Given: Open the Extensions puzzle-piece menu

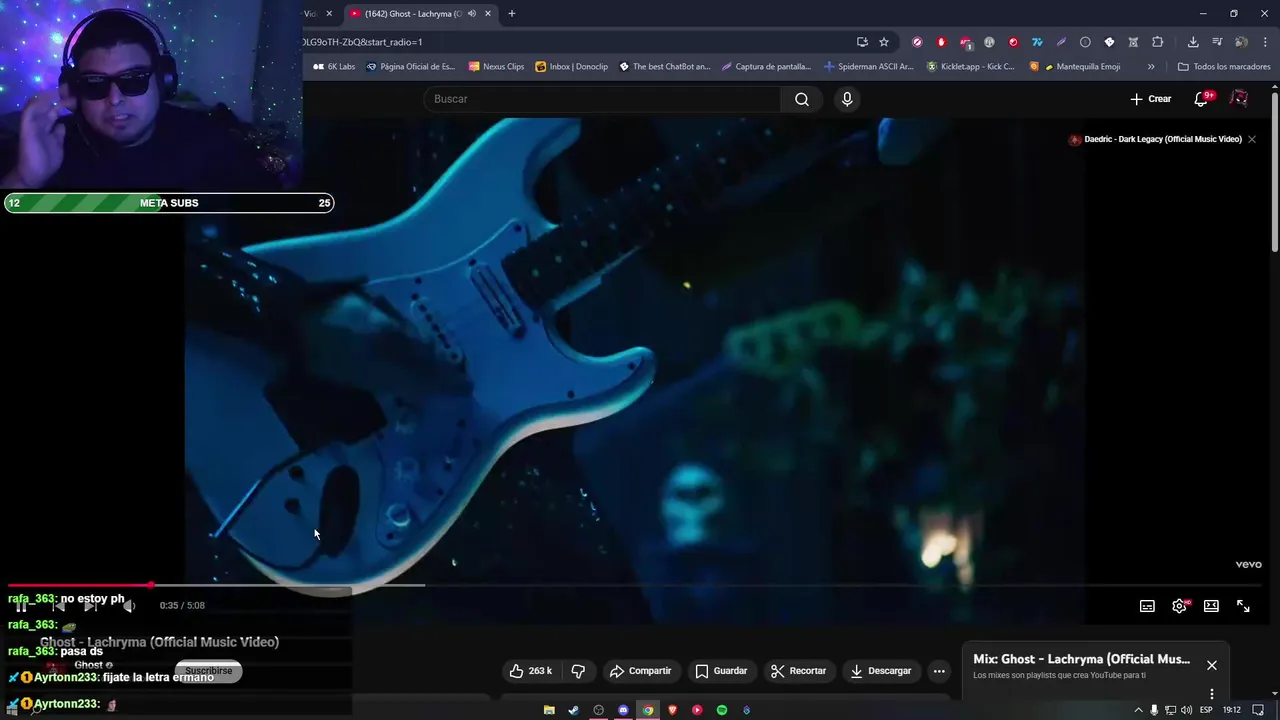Looking at the screenshot, I should [1158, 42].
